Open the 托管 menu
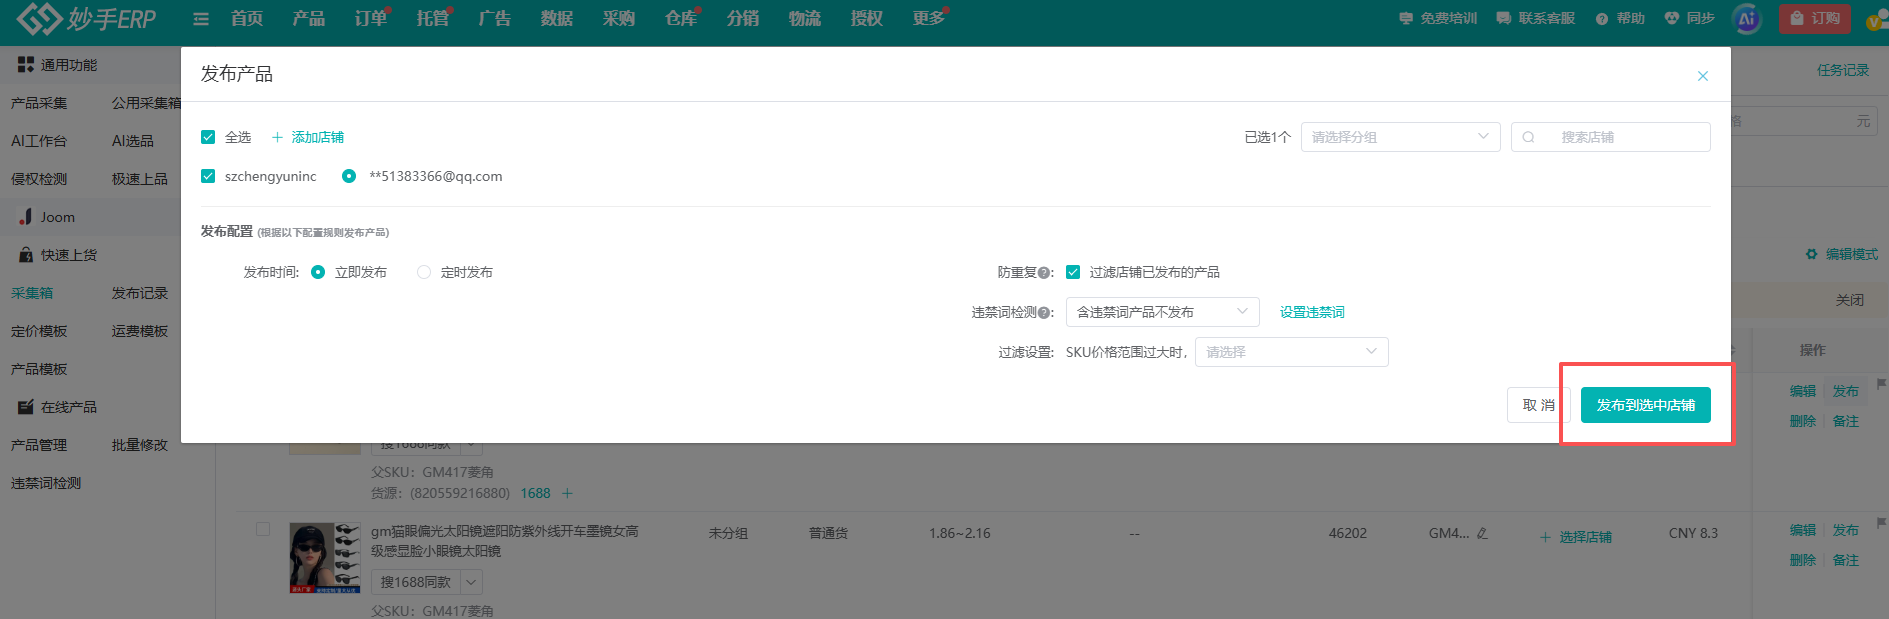 click(432, 19)
